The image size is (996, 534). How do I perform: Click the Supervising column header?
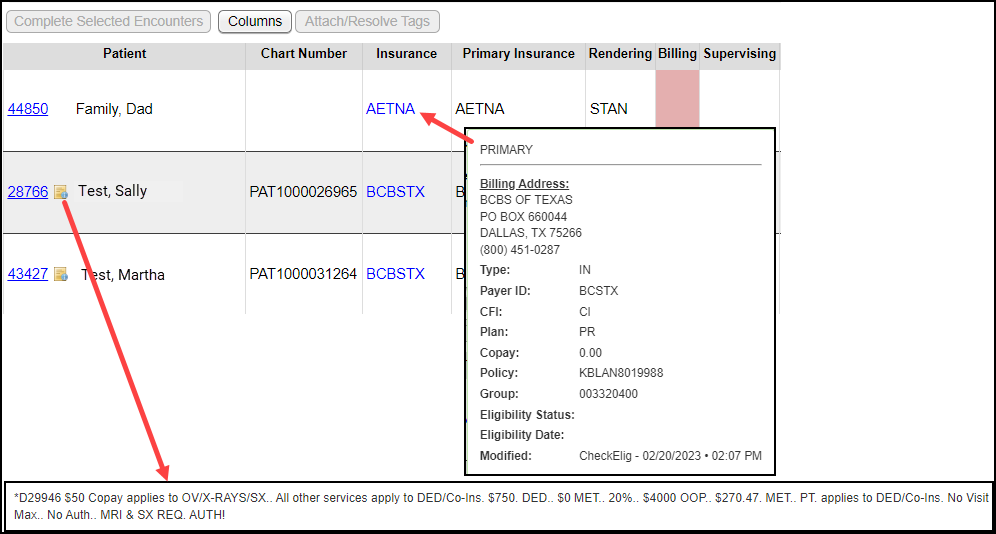739,54
